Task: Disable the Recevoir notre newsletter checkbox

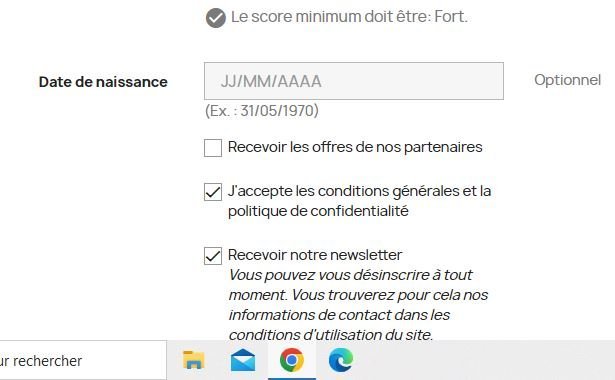Action: click(x=213, y=256)
